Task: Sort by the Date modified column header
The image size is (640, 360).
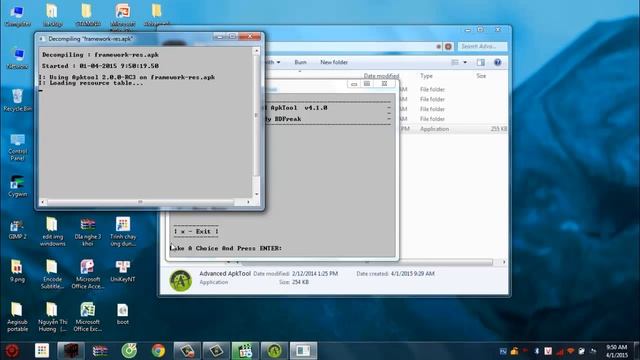Action: click(381, 76)
